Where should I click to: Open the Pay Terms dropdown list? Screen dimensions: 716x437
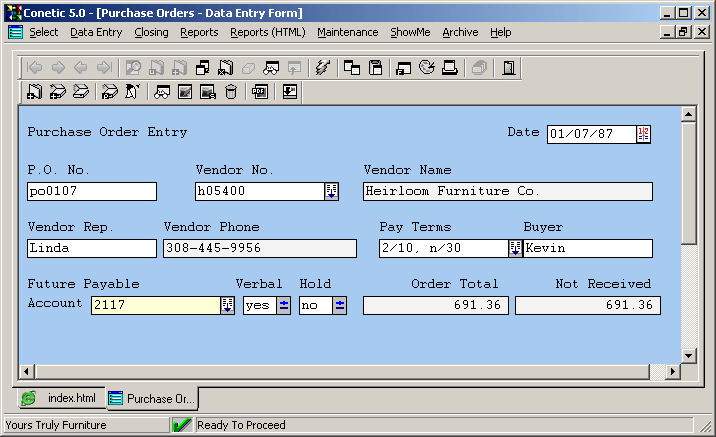(x=516, y=249)
